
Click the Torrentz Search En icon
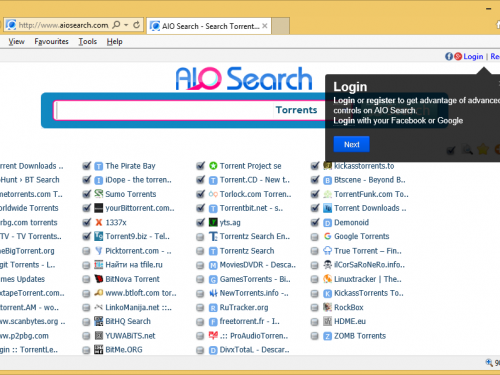[x=213, y=236]
